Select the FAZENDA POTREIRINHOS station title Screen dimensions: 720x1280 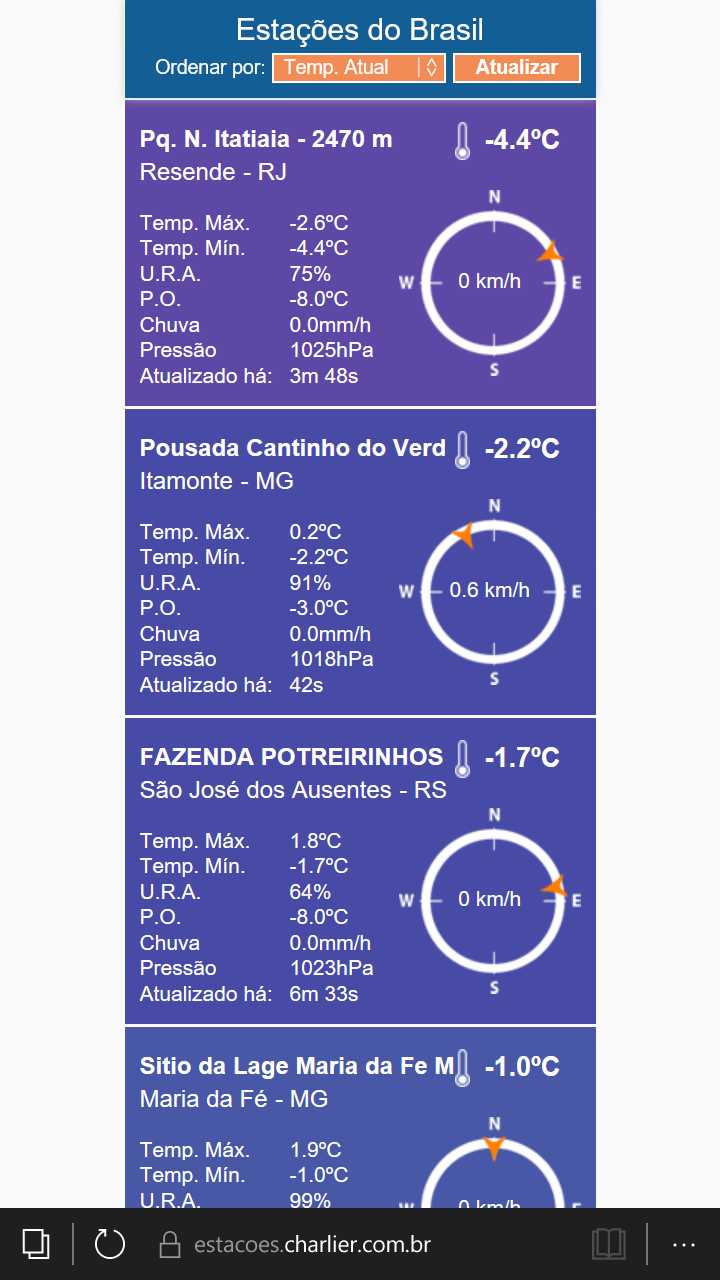(291, 757)
